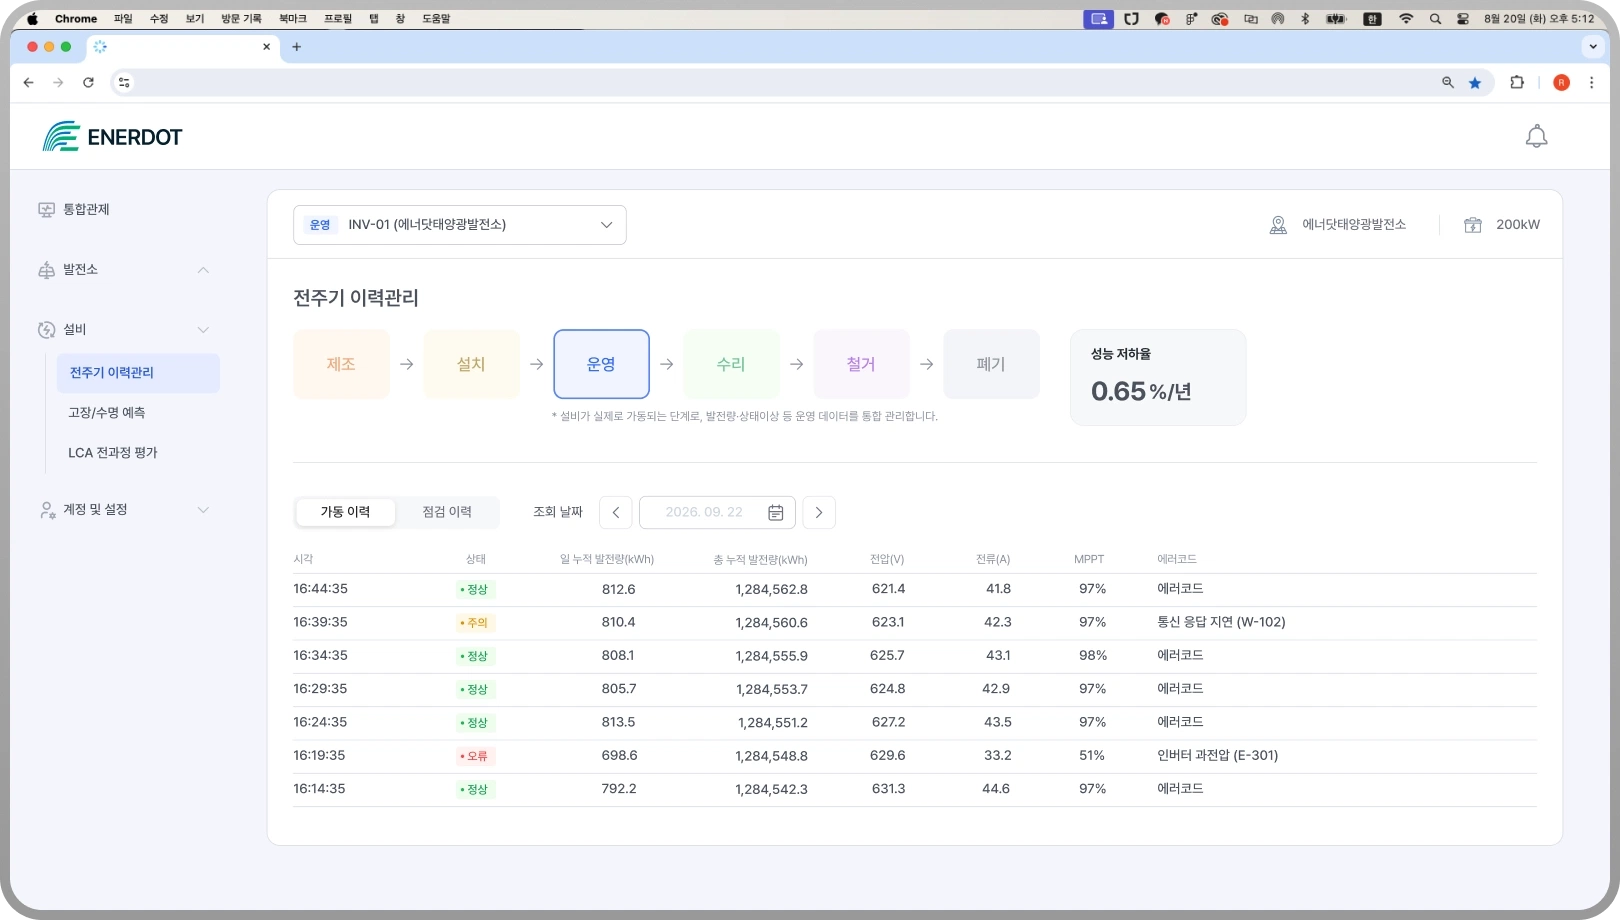Click the 2026. 09. 22 date field
This screenshot has width=1620, height=920.
[x=717, y=512]
